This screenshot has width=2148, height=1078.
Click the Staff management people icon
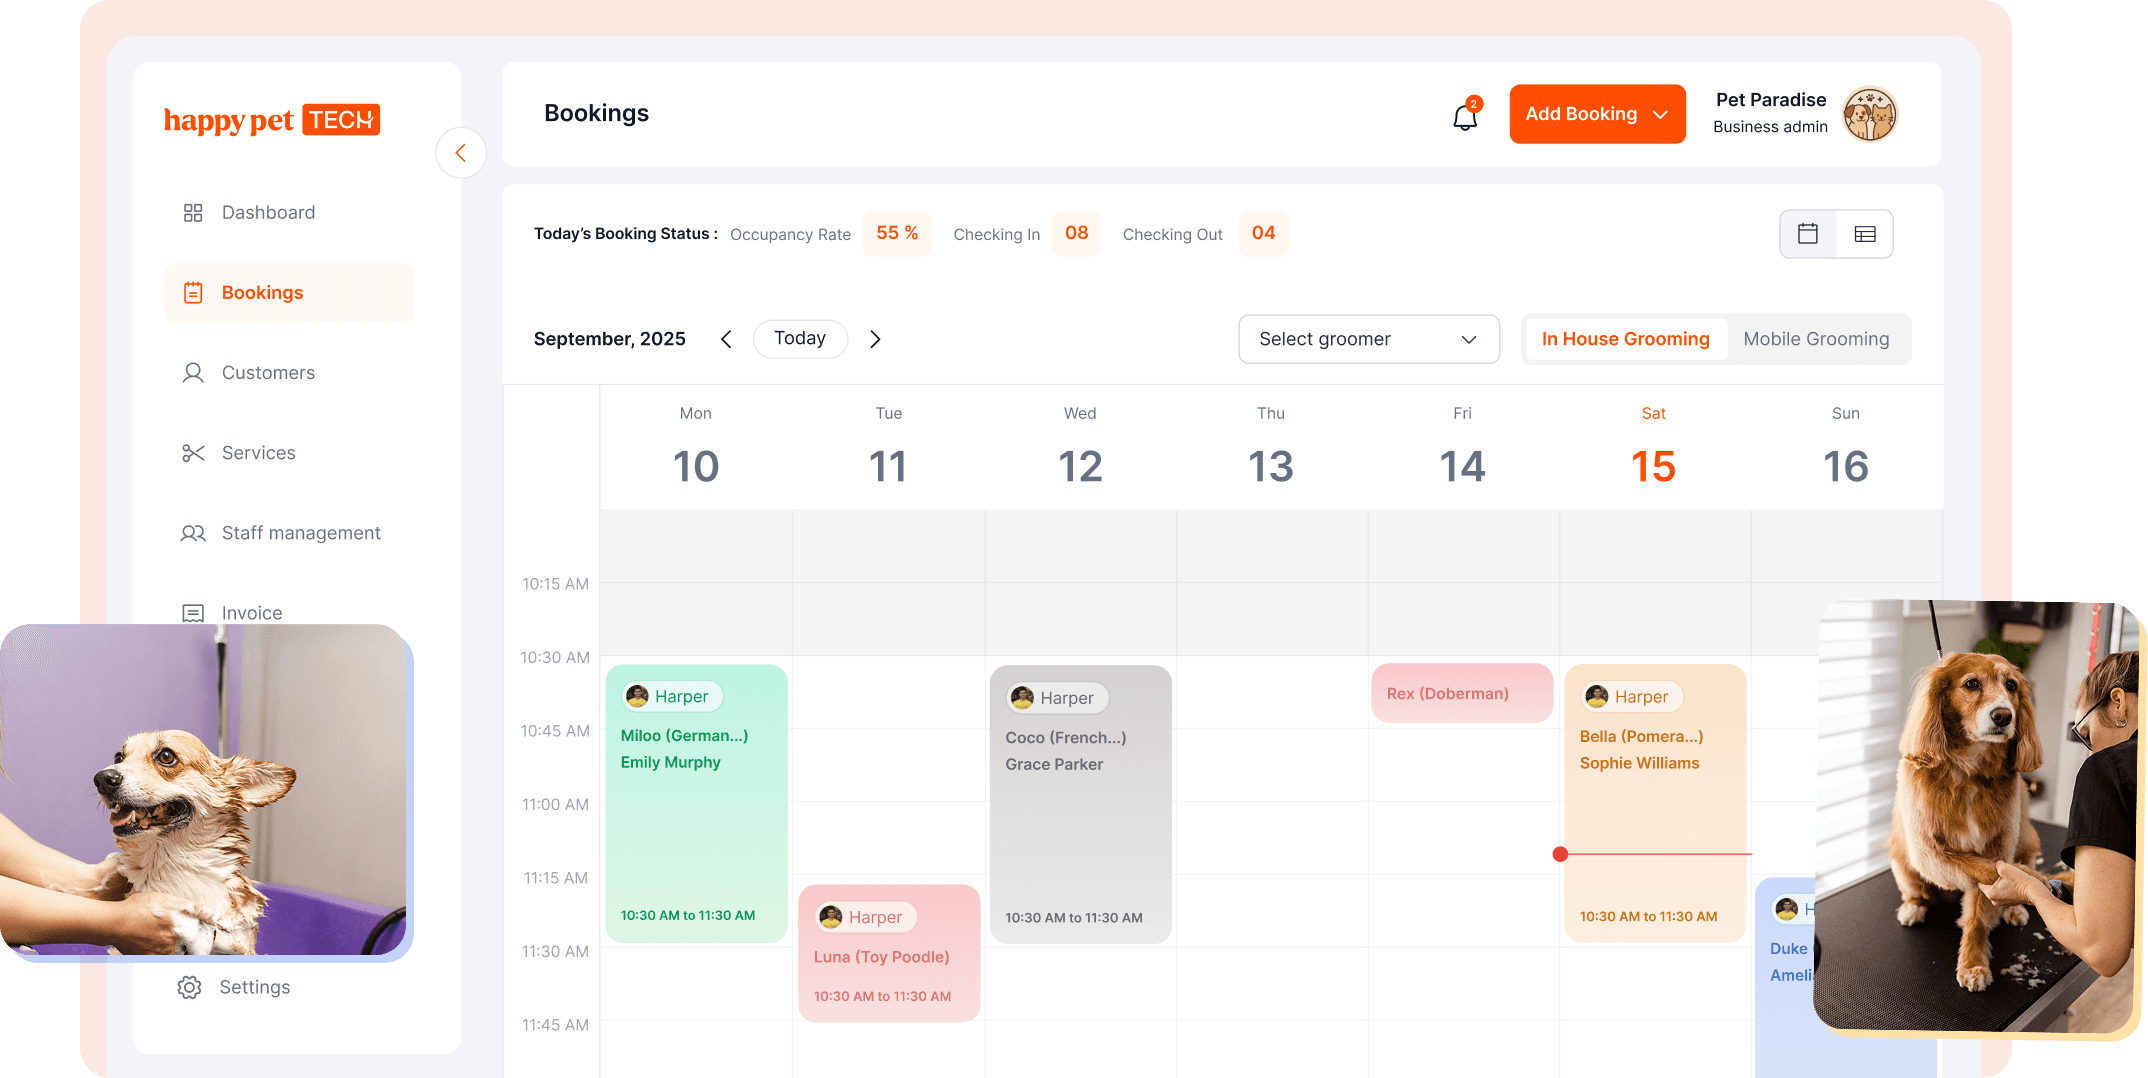(193, 533)
